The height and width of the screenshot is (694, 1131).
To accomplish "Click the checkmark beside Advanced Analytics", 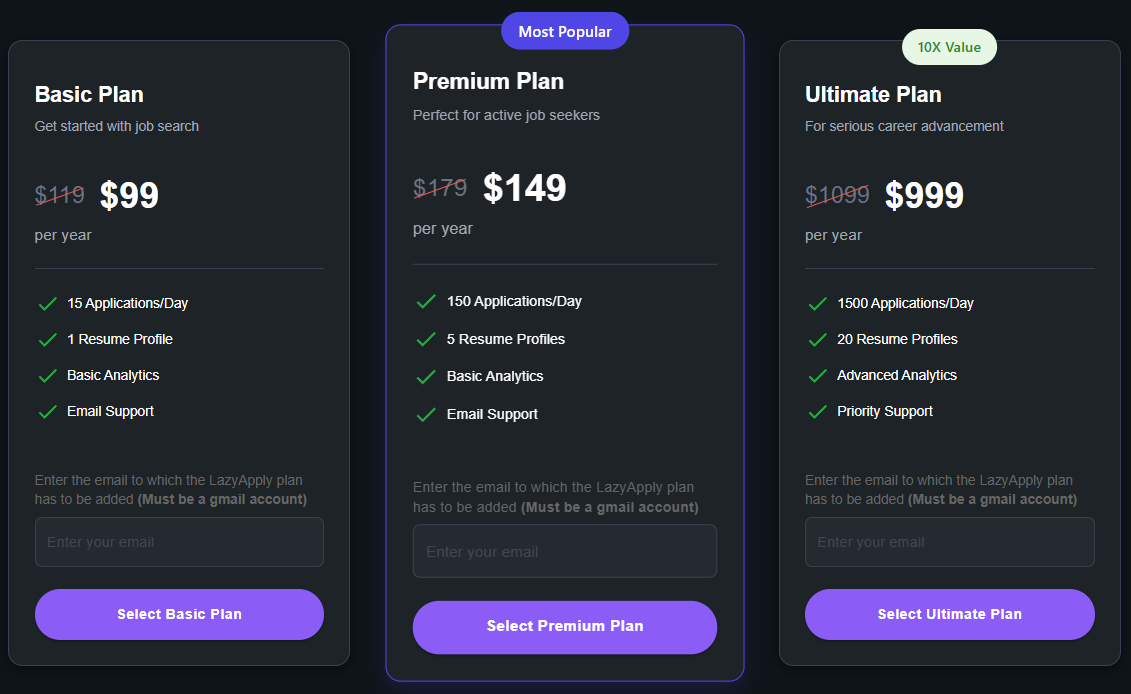I will tap(816, 375).
